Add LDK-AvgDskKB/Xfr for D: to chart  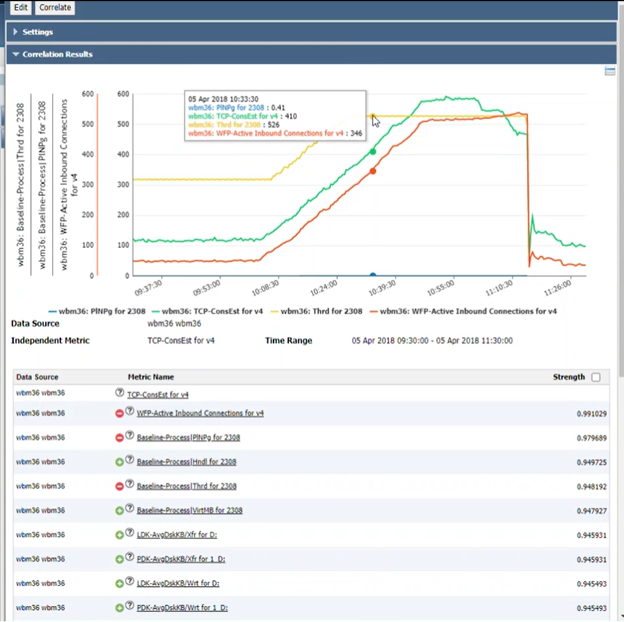(119, 535)
